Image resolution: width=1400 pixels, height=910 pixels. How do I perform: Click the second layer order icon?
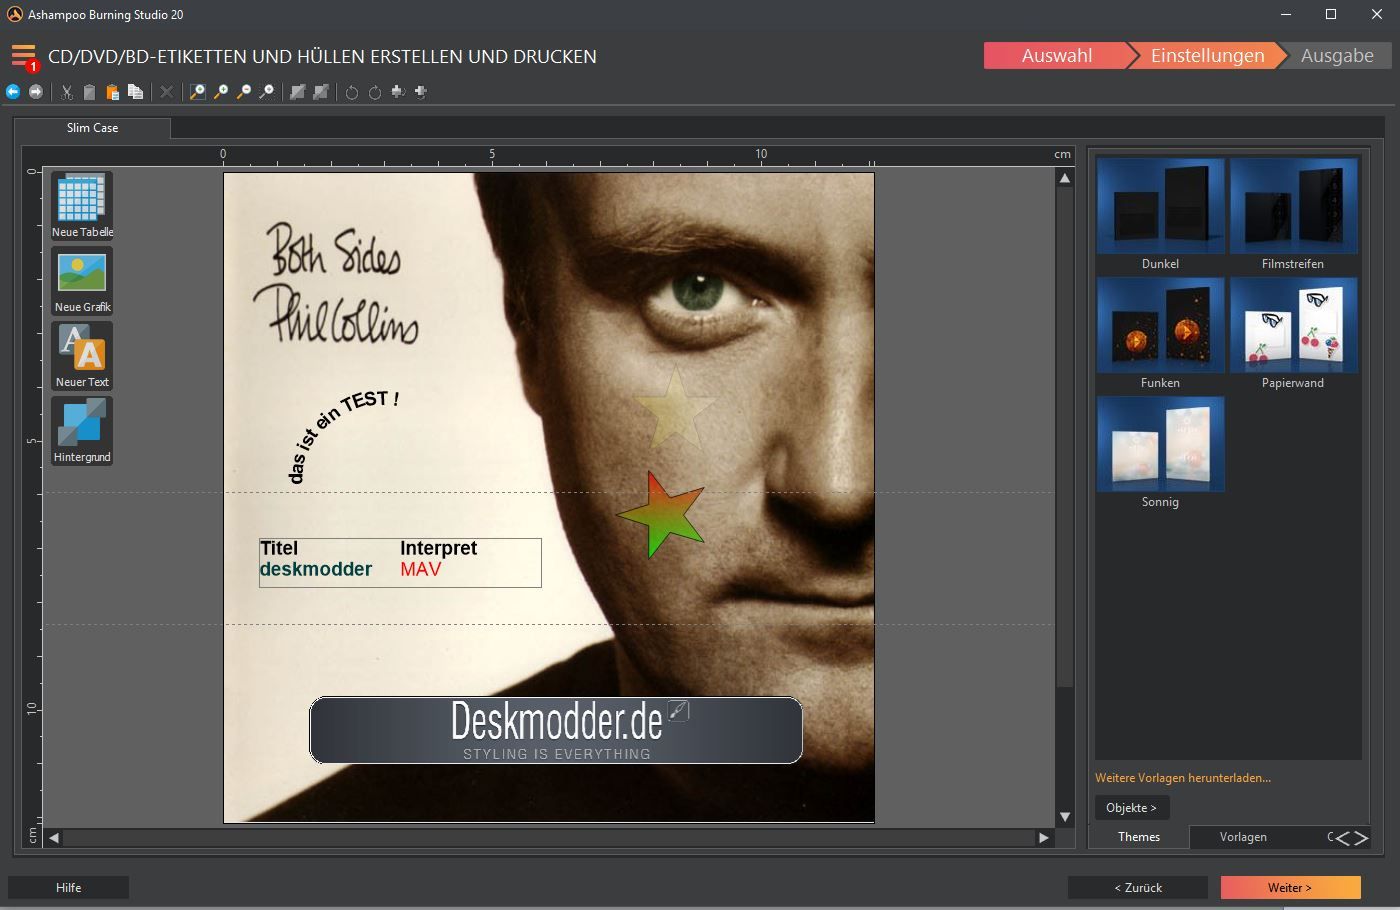pyautogui.click(x=321, y=92)
